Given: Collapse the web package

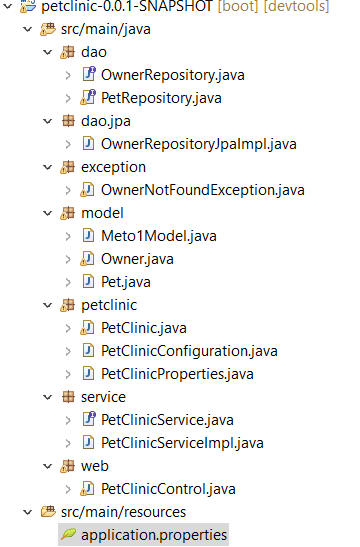Looking at the screenshot, I should pyautogui.click(x=47, y=466).
